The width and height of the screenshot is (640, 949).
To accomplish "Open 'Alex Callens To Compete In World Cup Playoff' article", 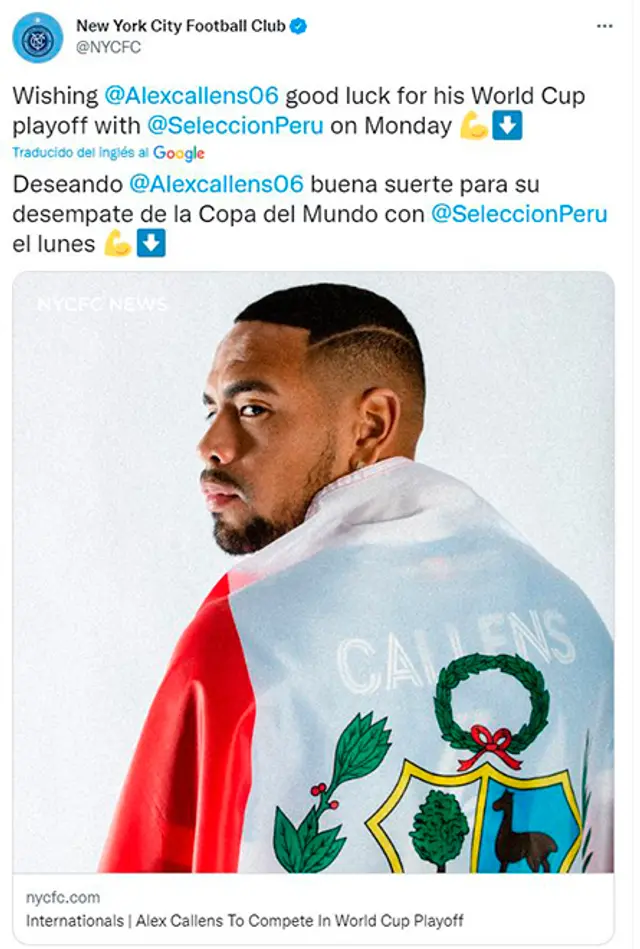I will (x=300, y=921).
